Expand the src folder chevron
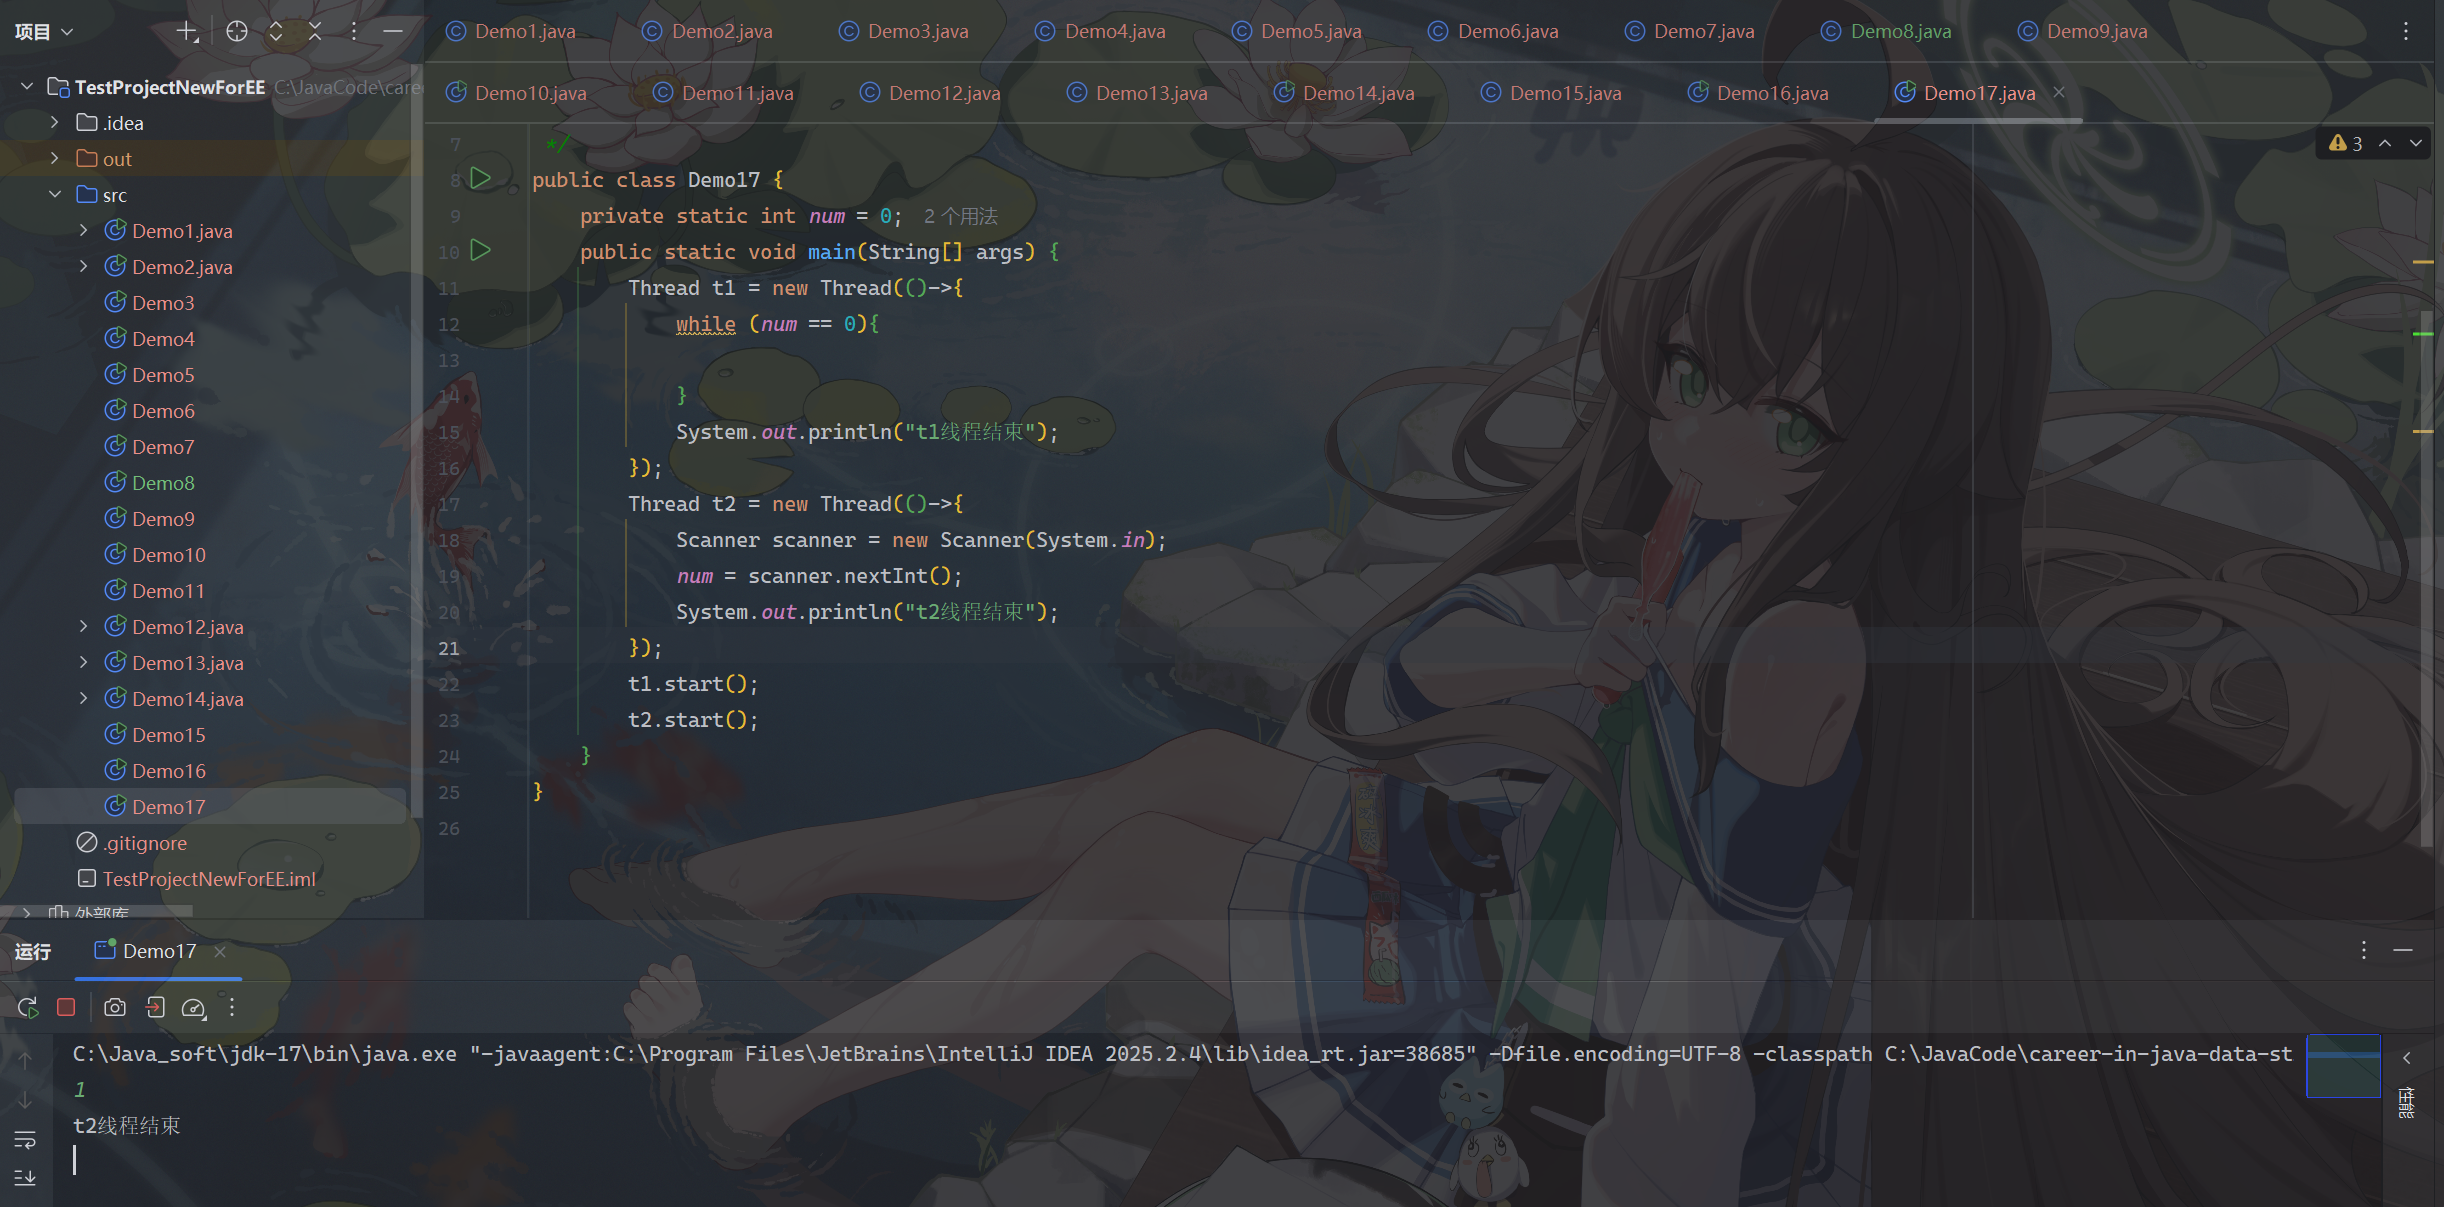 (55, 194)
